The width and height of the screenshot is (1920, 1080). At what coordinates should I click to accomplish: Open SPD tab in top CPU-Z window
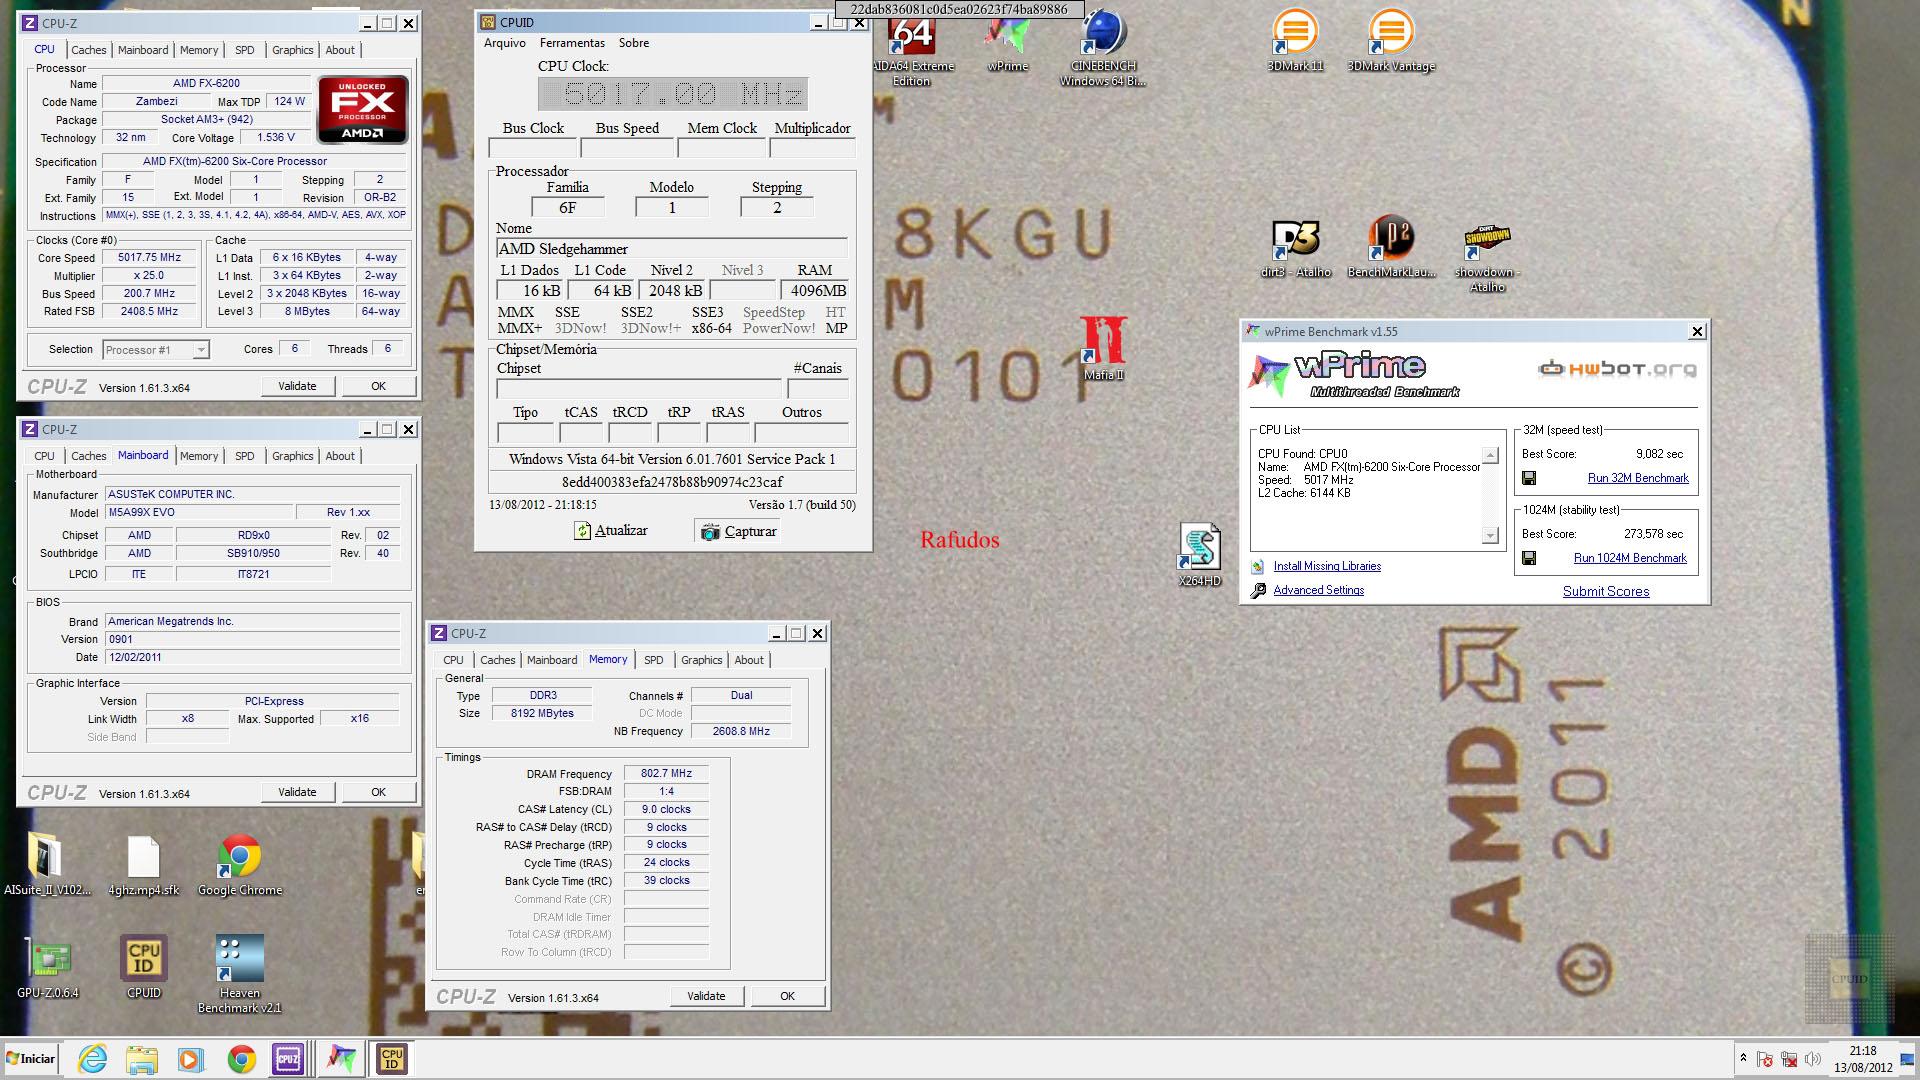pos(245,50)
